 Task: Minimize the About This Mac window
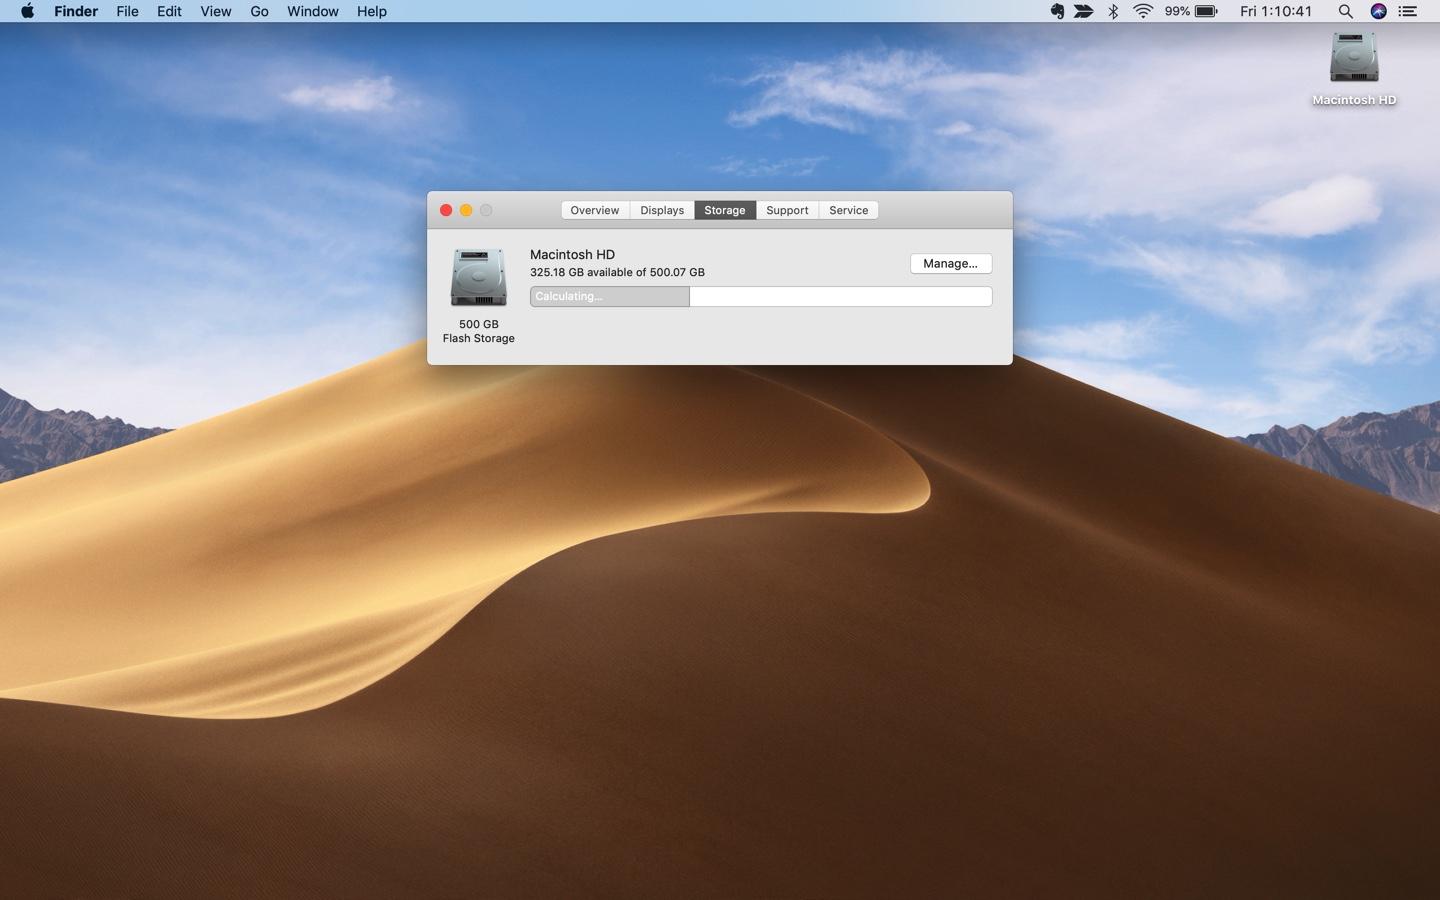(466, 210)
